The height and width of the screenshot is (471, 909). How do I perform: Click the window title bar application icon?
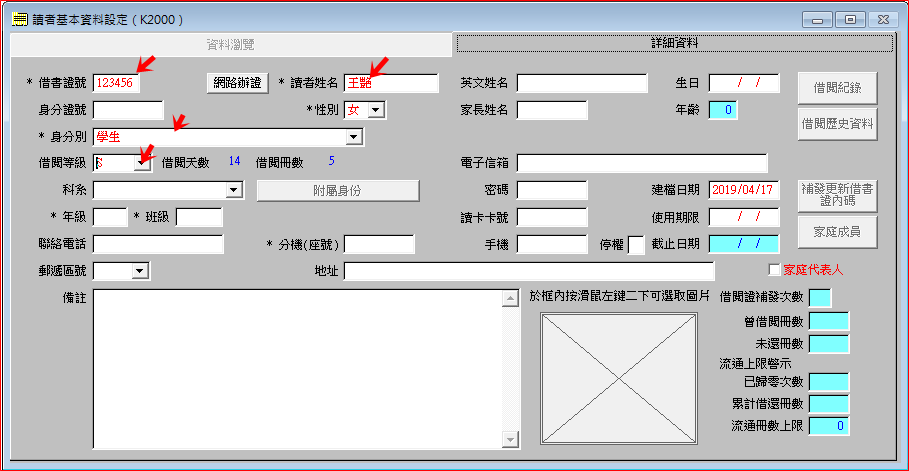pos(20,20)
